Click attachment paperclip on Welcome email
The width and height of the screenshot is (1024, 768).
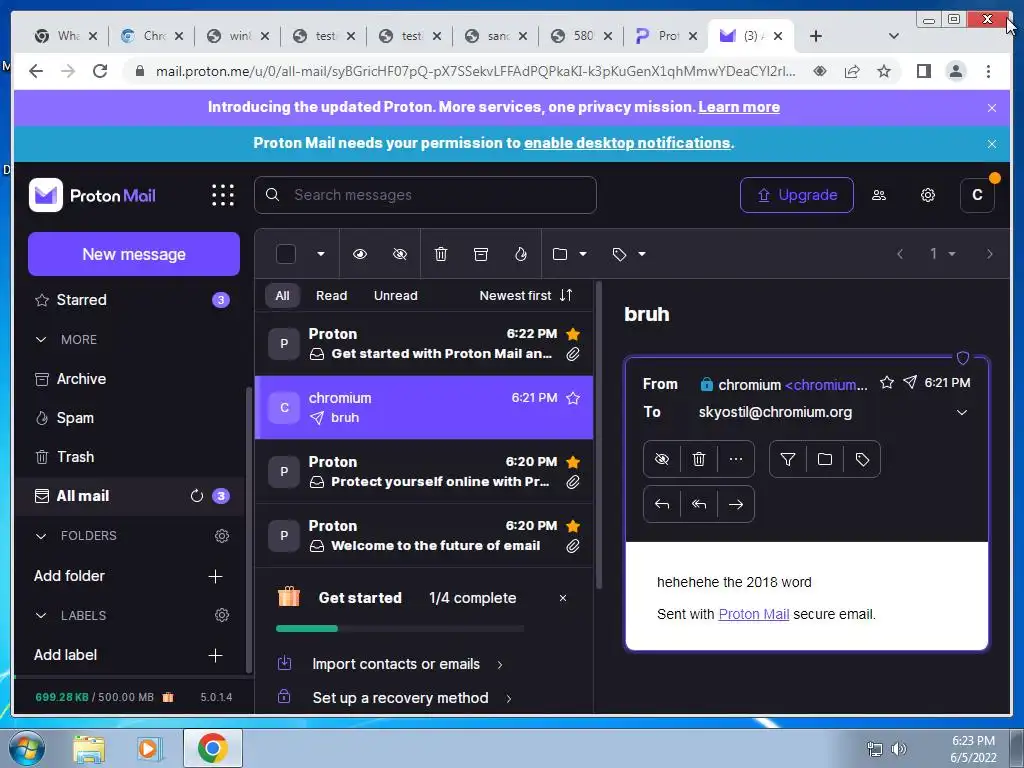coord(573,546)
